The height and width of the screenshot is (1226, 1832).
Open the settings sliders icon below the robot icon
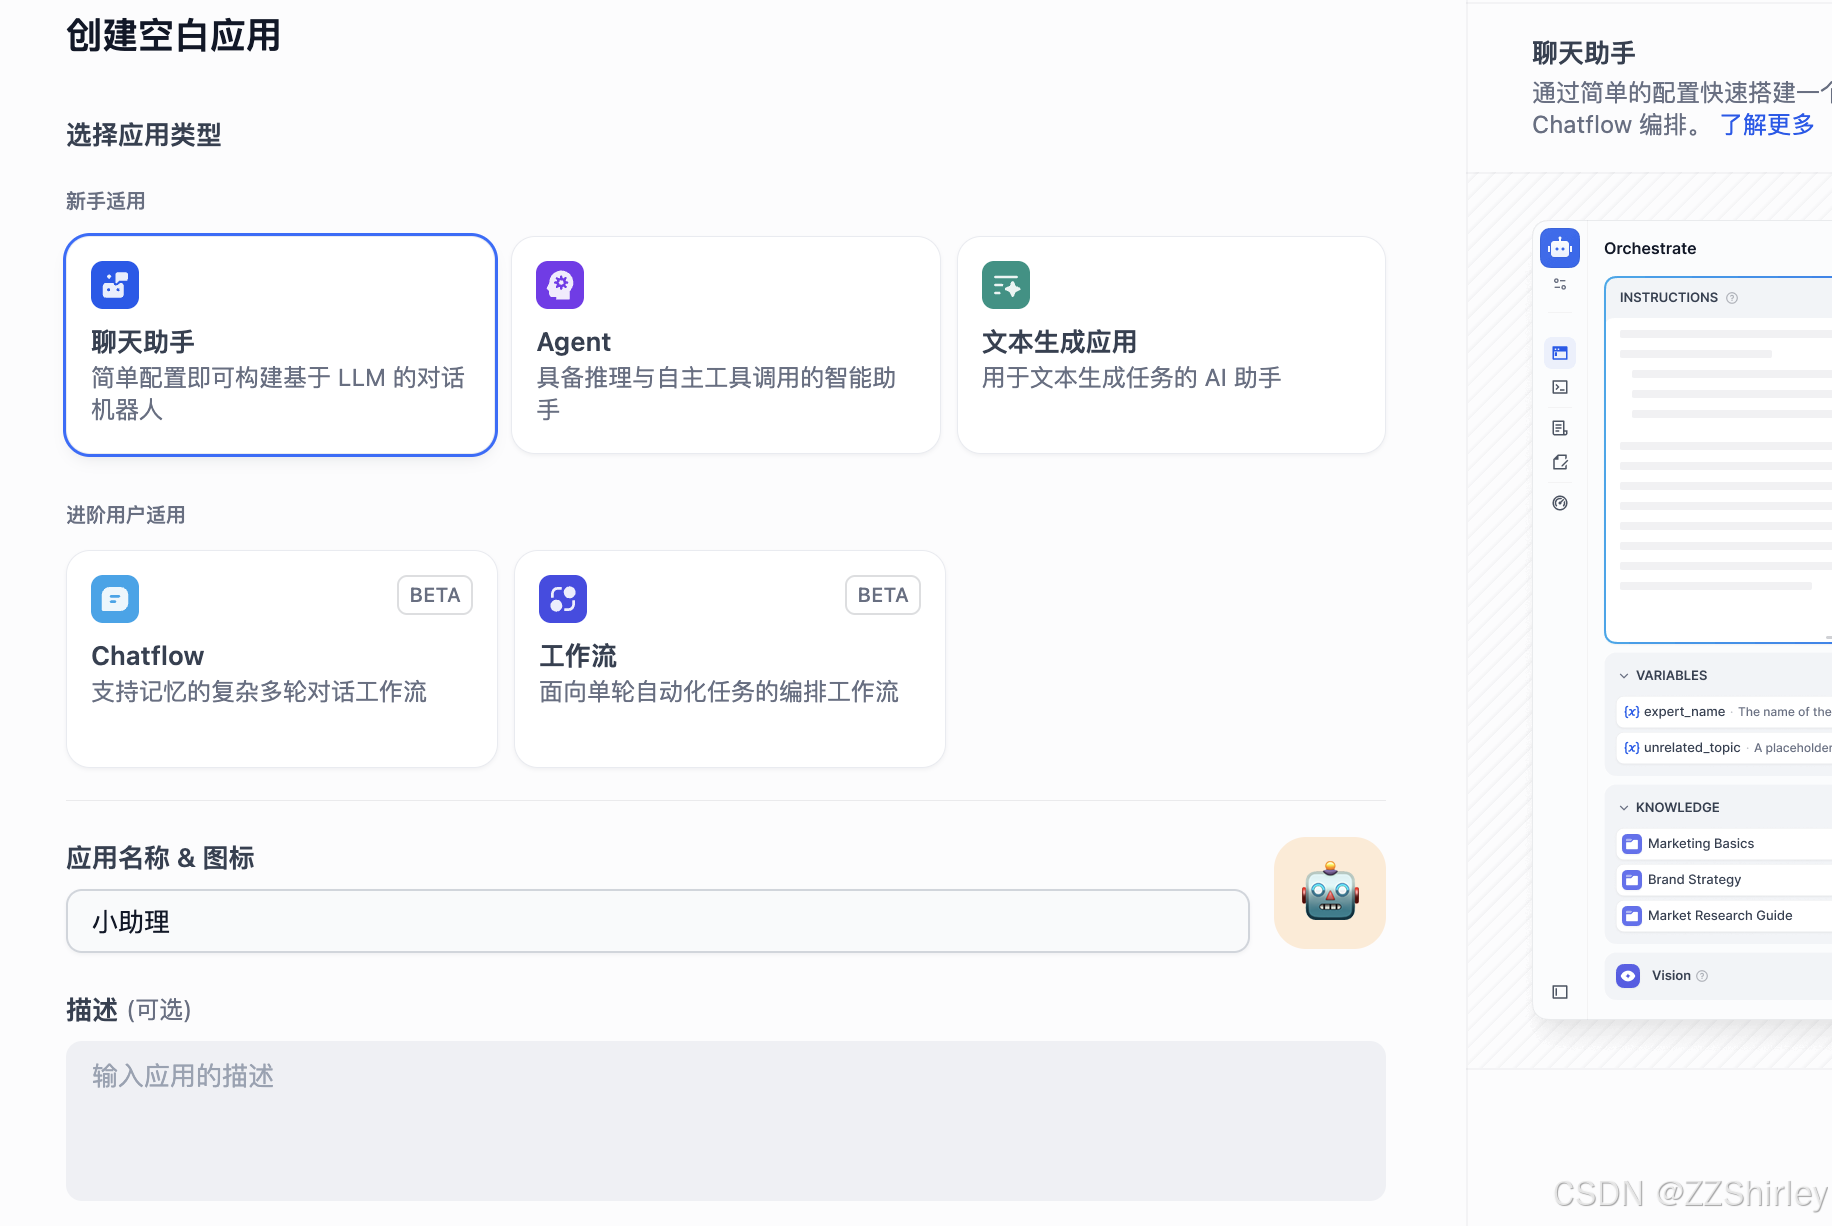click(x=1559, y=284)
